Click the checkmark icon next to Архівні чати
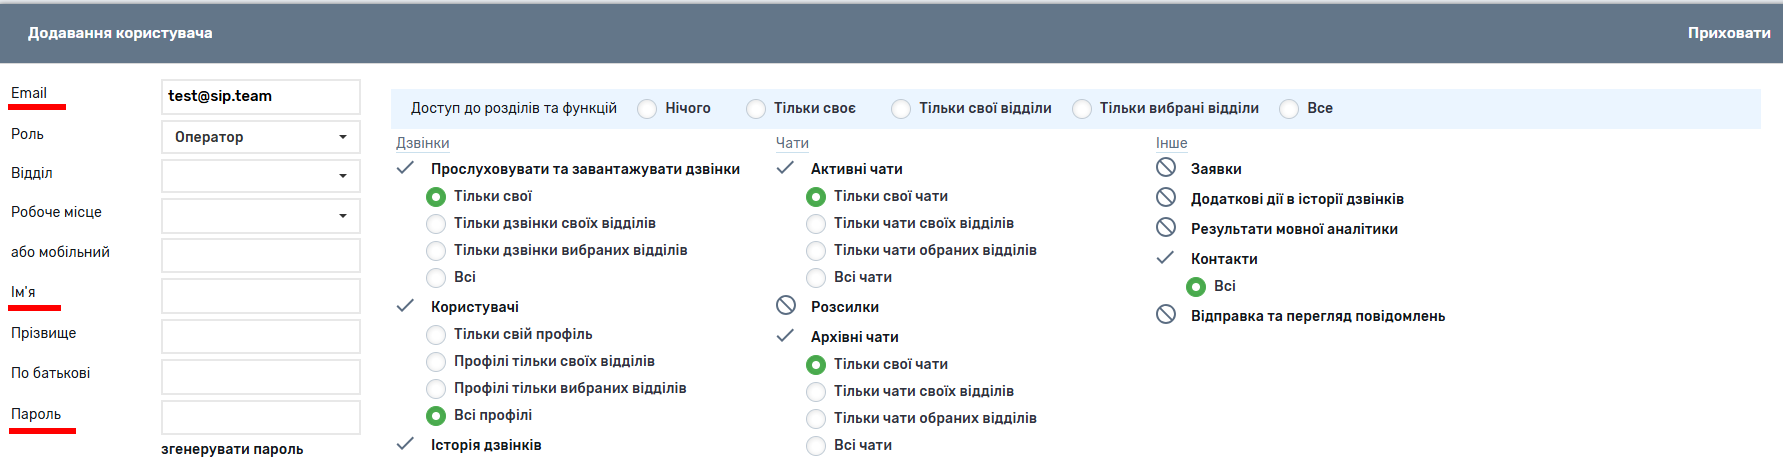The image size is (1783, 463). [x=785, y=336]
